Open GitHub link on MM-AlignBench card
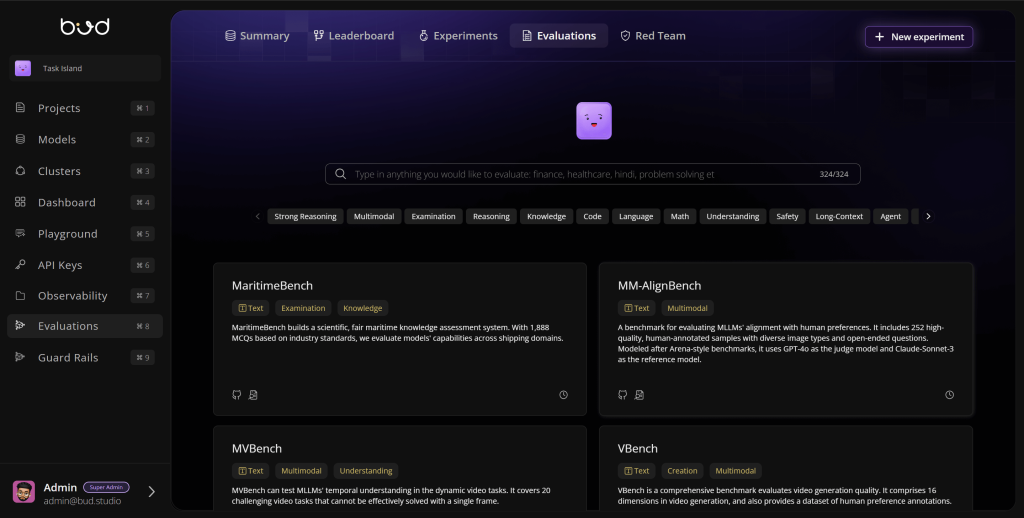The image size is (1024, 518). click(x=623, y=395)
